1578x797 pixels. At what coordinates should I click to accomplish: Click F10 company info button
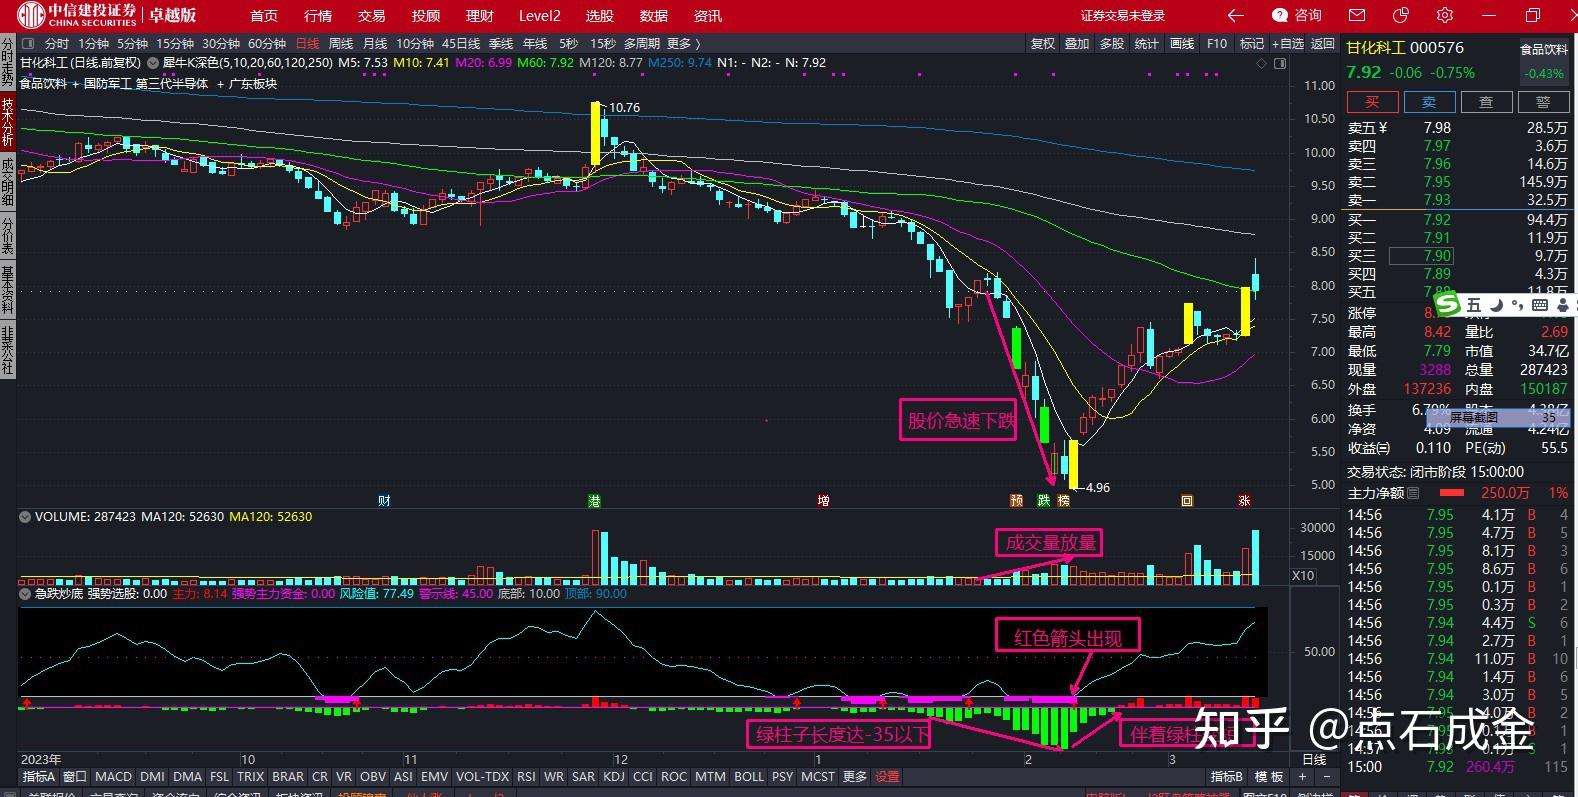click(1217, 44)
